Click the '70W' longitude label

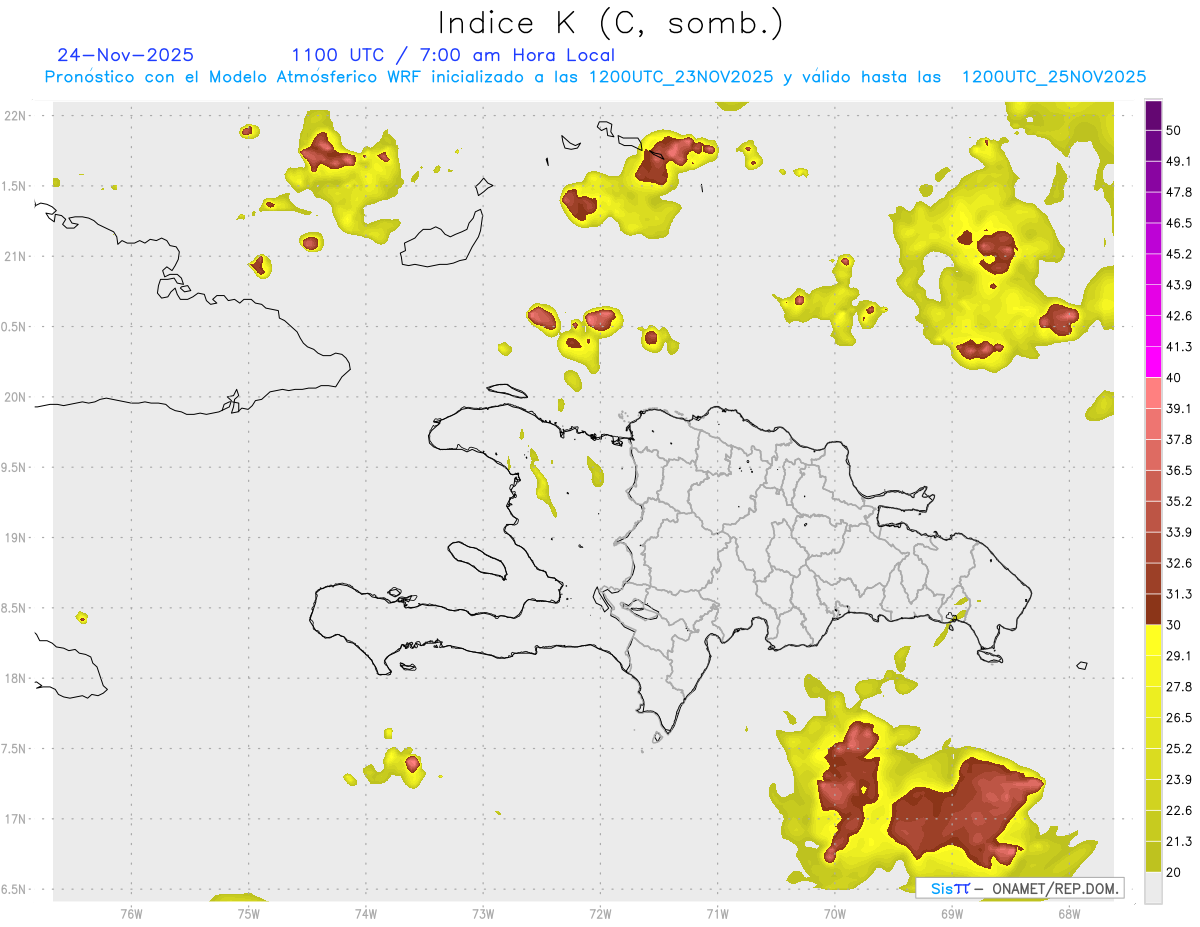pyautogui.click(x=834, y=913)
